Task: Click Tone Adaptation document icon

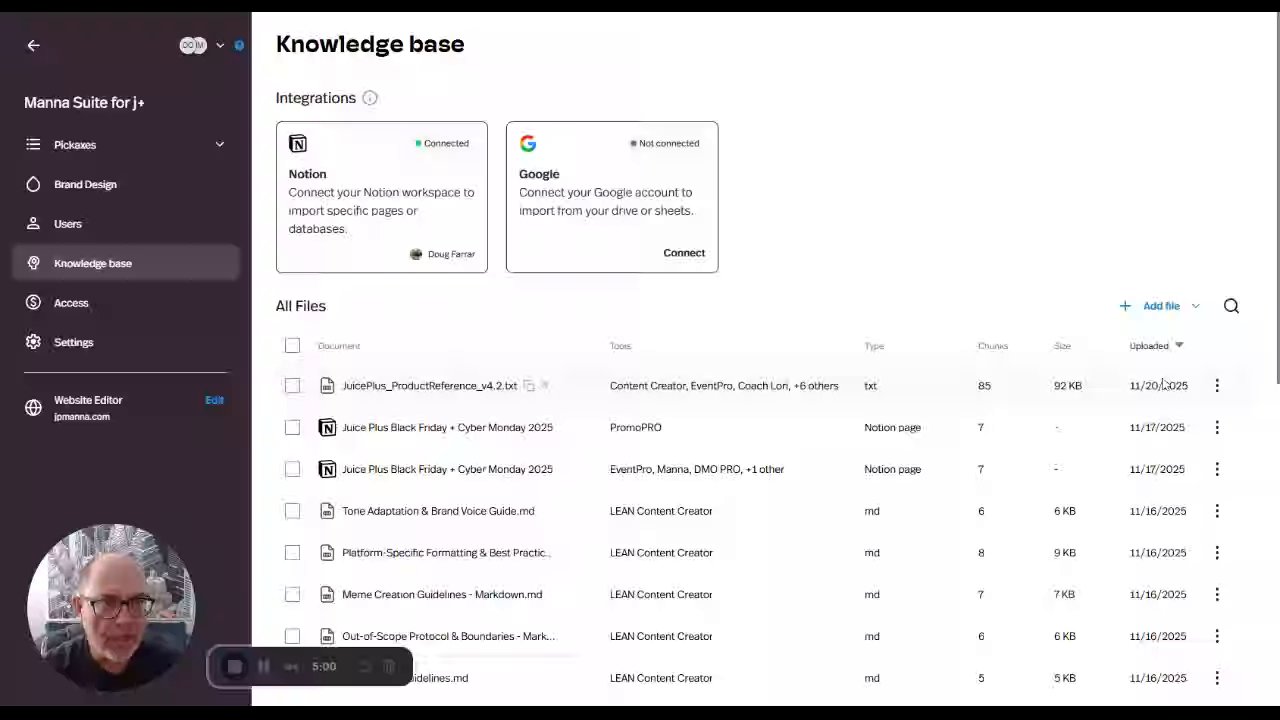Action: (327, 511)
